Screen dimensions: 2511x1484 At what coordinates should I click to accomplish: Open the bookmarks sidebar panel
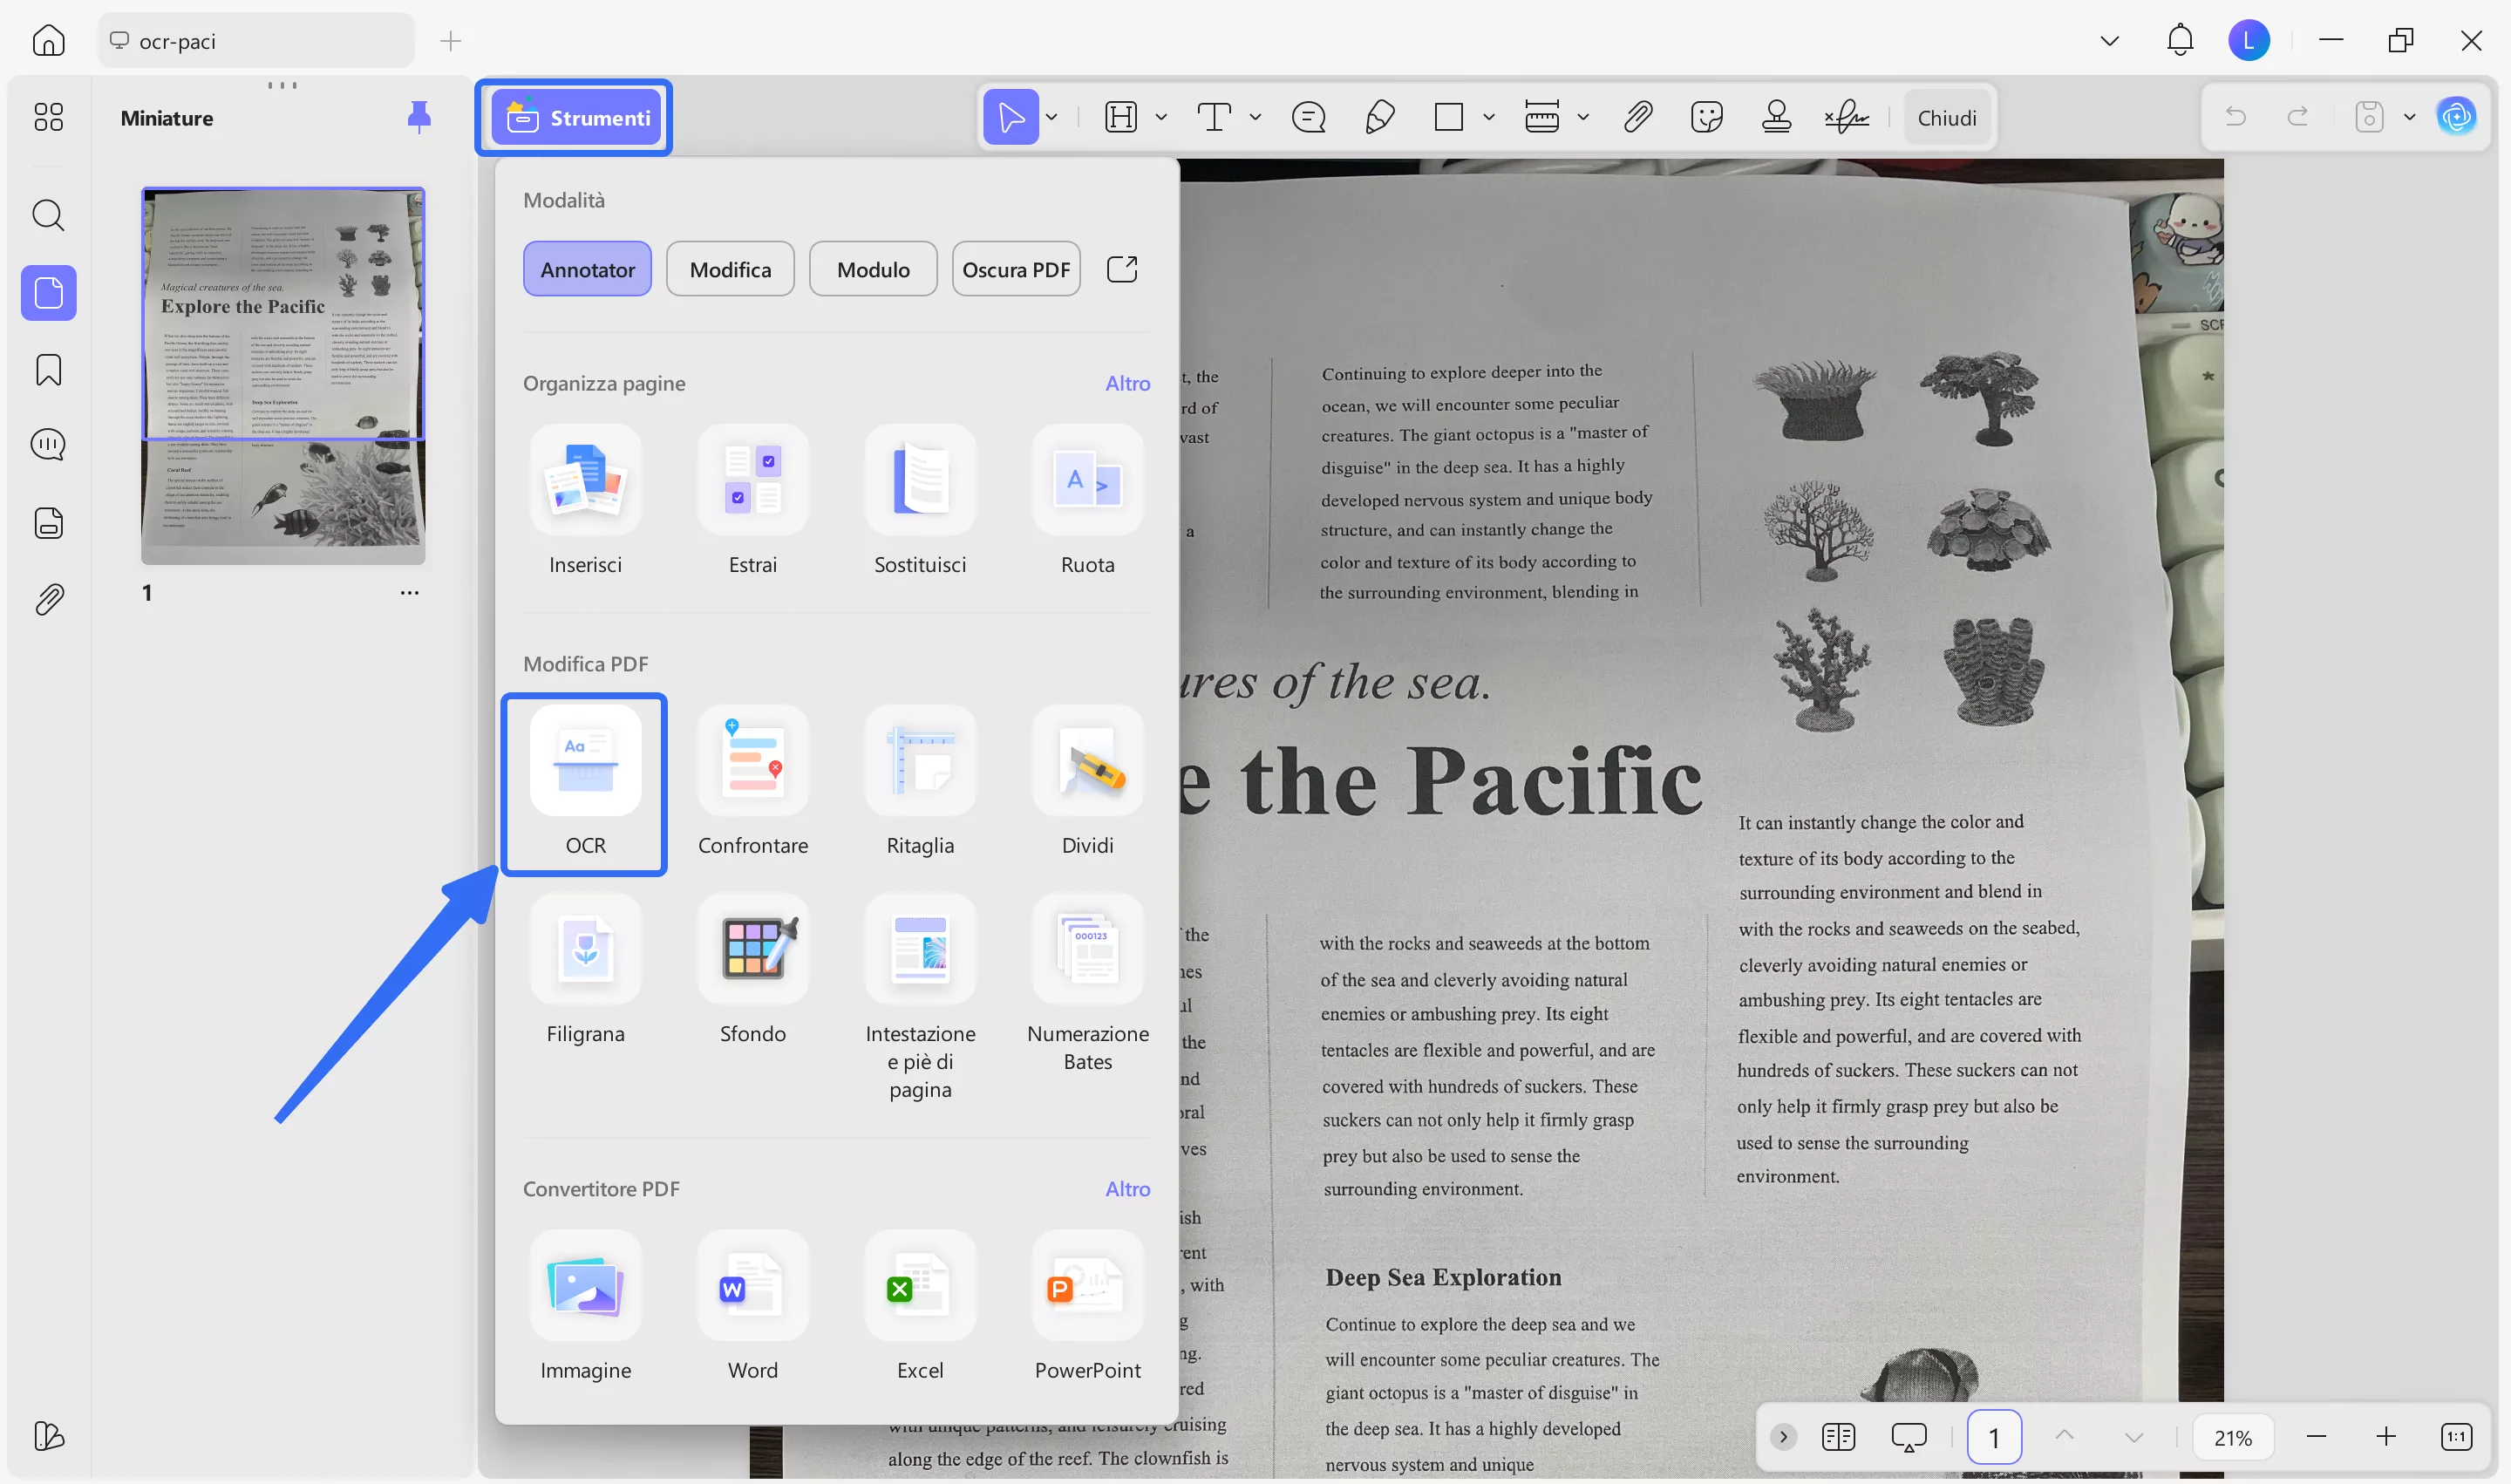[x=48, y=370]
